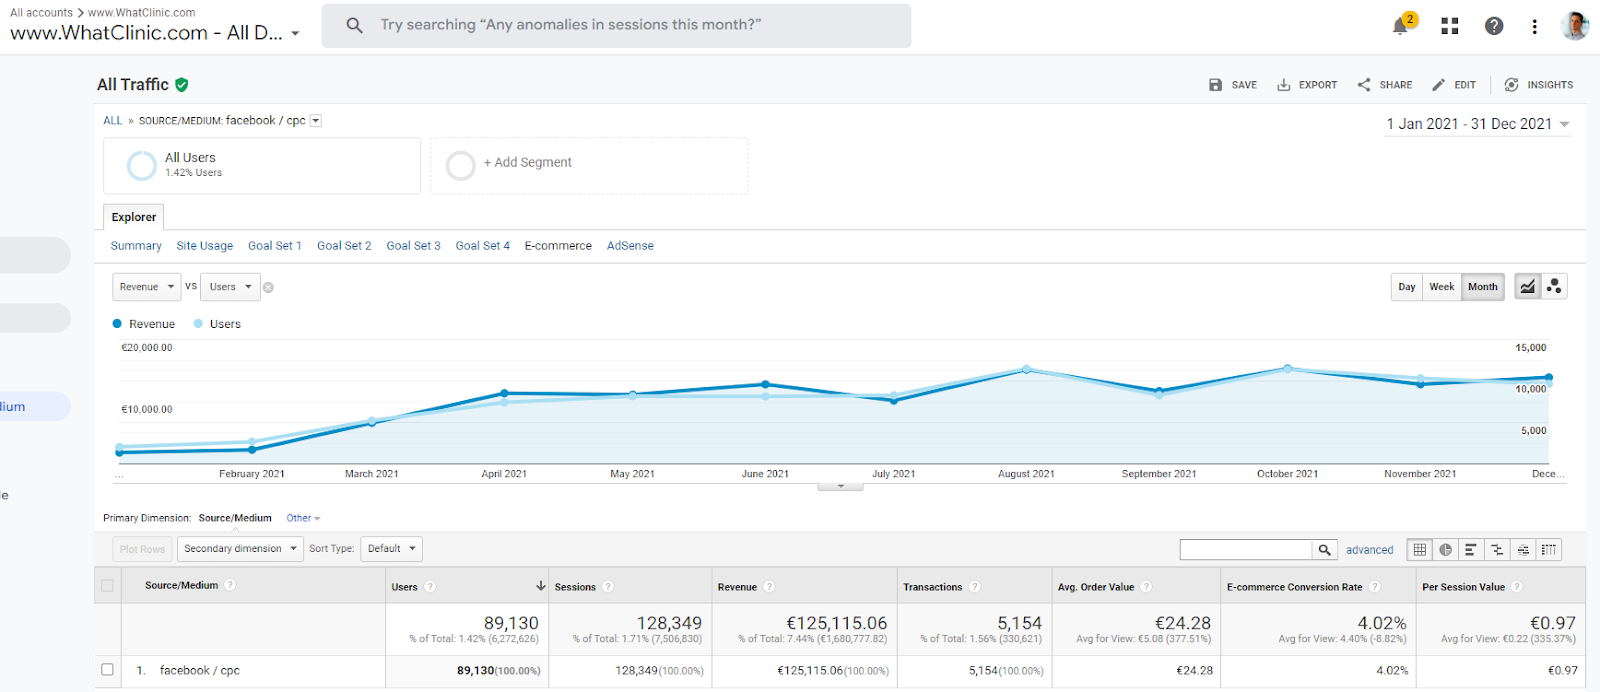Open the user account avatar
1600x692 pixels.
[1574, 26]
